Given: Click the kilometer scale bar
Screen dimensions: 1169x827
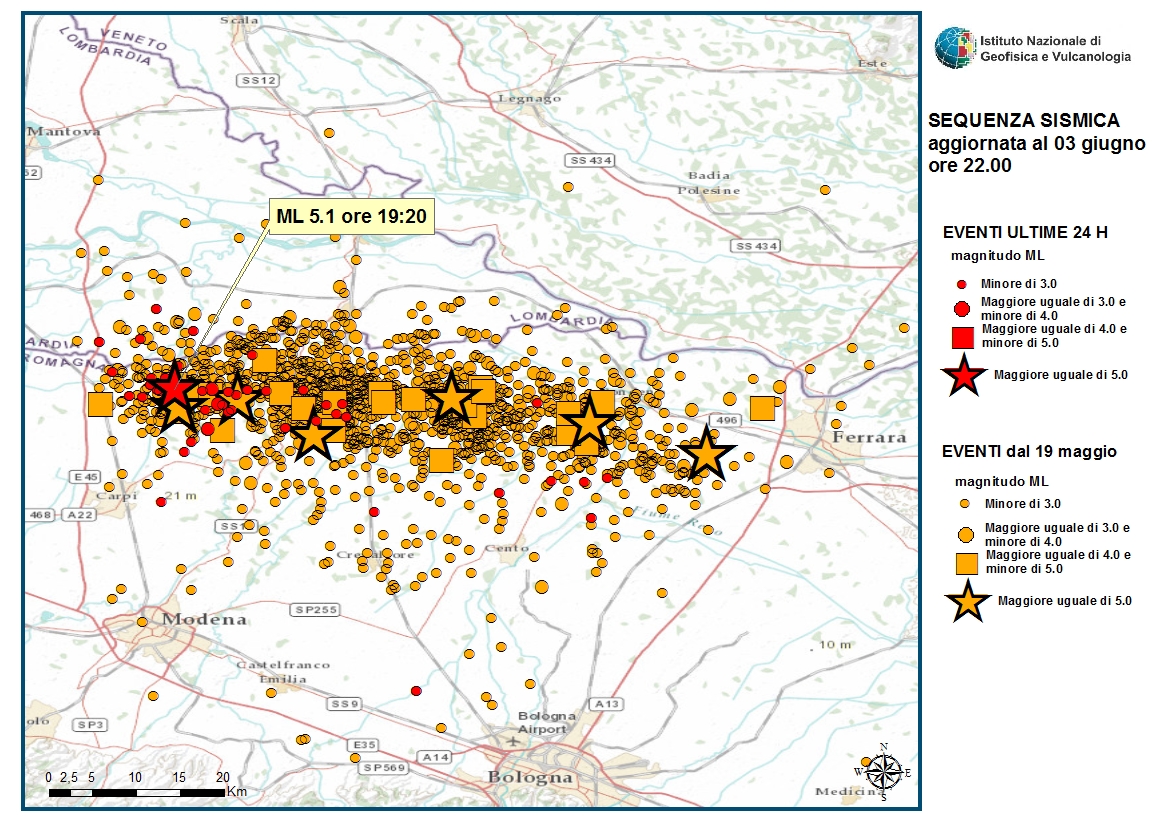Looking at the screenshot, I should pos(137,792).
